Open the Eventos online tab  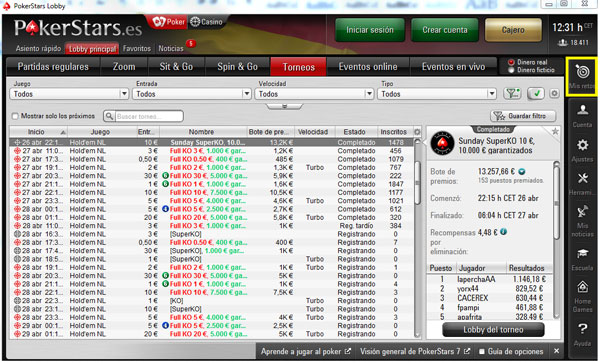coord(368,67)
